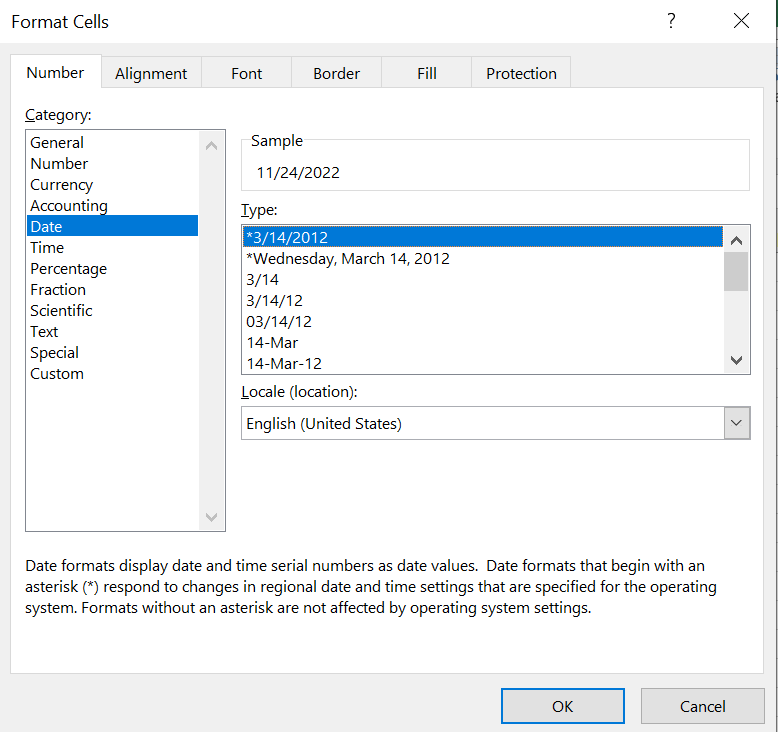Select the Custom category
This screenshot has width=778, height=732.
point(57,374)
